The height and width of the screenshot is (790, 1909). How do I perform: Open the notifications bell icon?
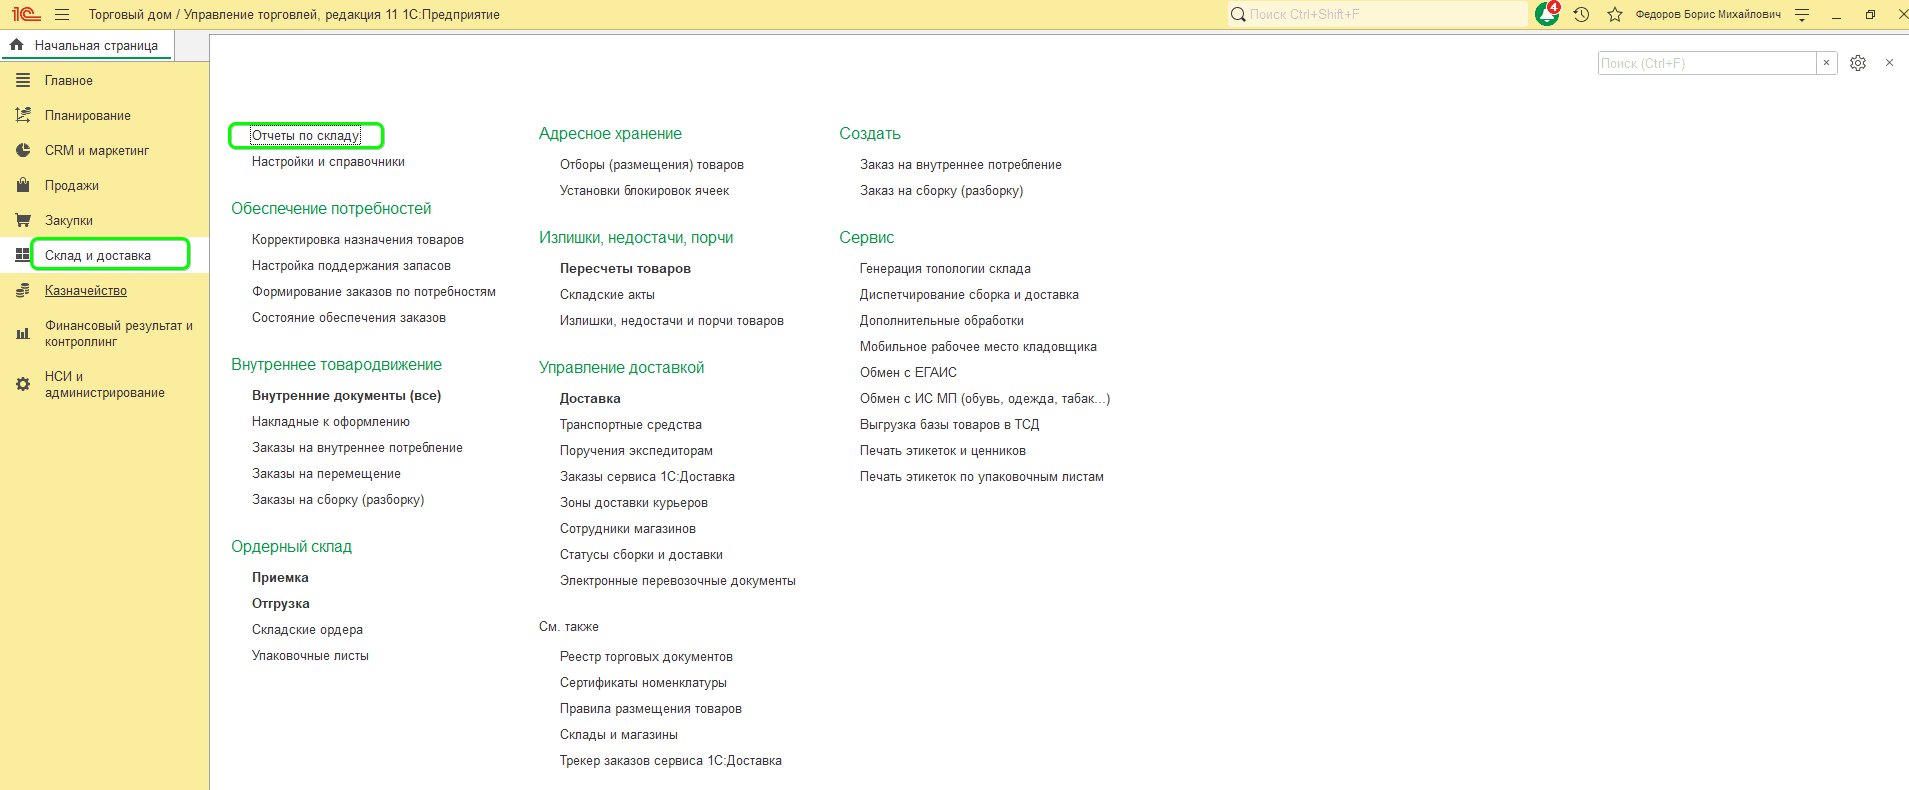(x=1546, y=14)
